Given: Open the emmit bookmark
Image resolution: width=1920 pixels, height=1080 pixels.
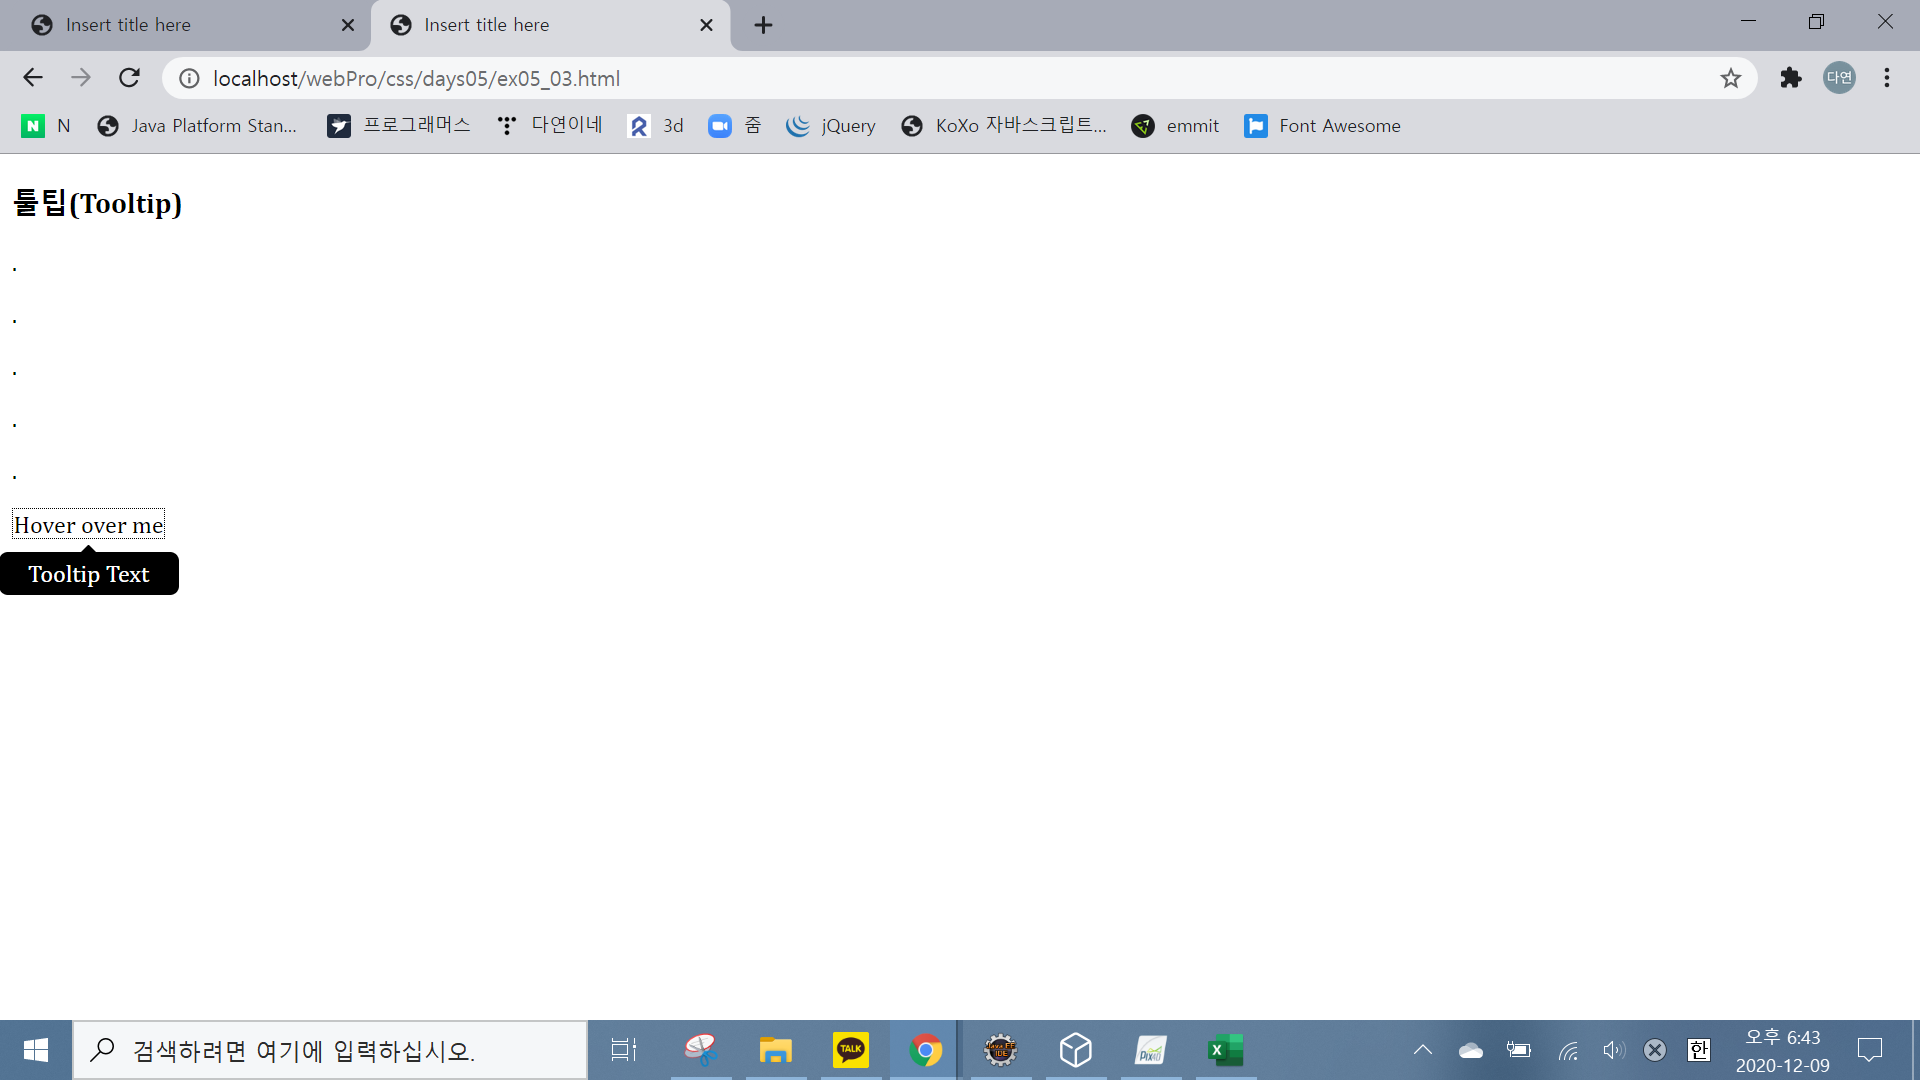Looking at the screenshot, I should pyautogui.click(x=1175, y=126).
